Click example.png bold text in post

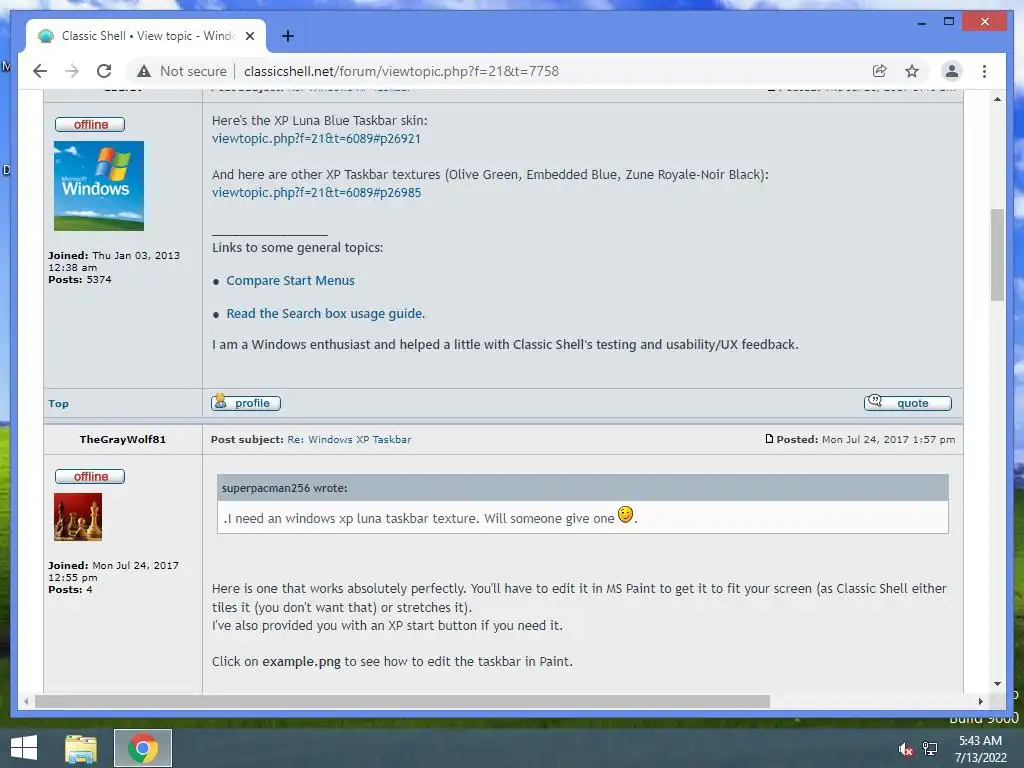point(301,662)
